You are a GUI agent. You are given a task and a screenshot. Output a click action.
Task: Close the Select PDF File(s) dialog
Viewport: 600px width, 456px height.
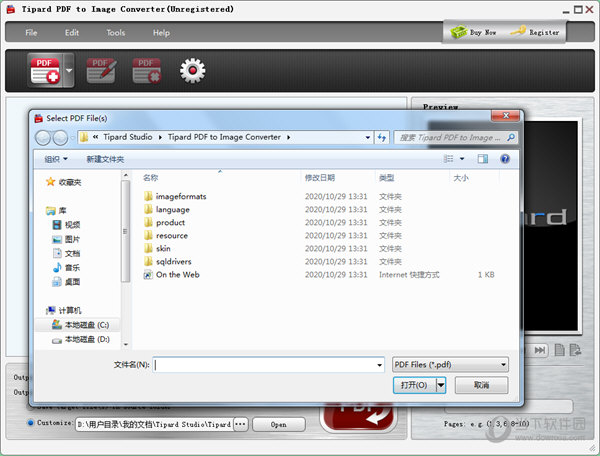click(x=505, y=116)
